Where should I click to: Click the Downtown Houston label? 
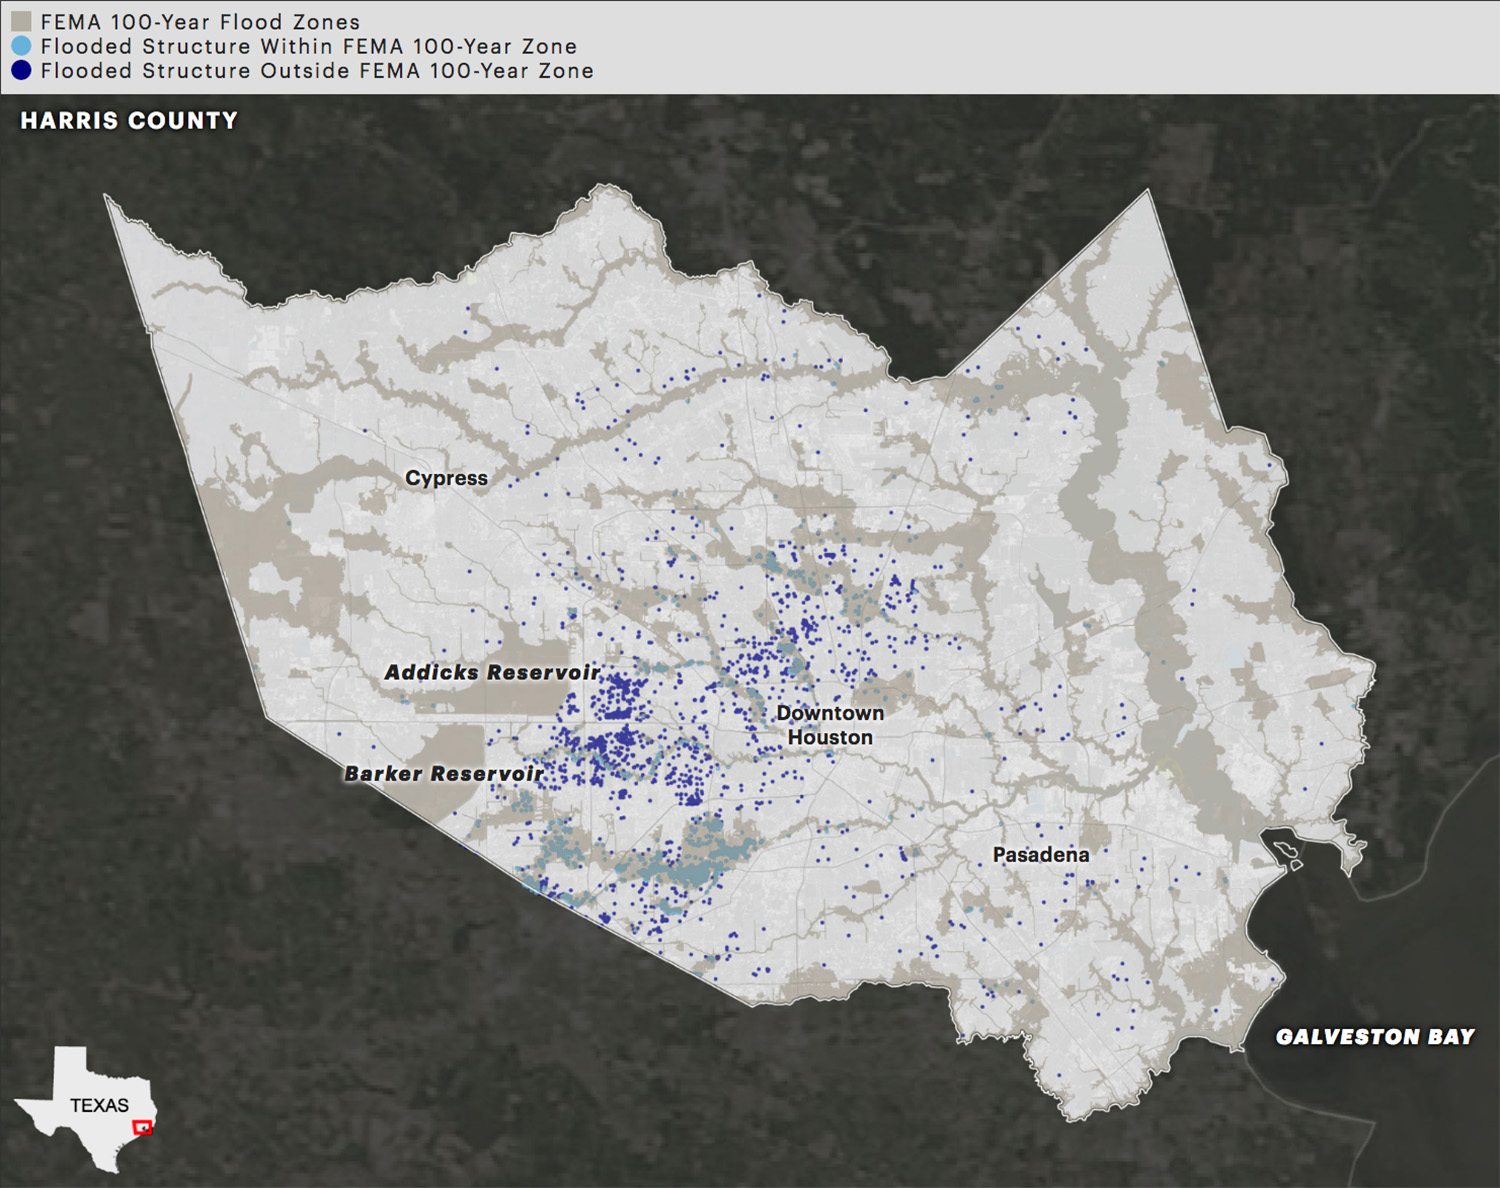(830, 725)
